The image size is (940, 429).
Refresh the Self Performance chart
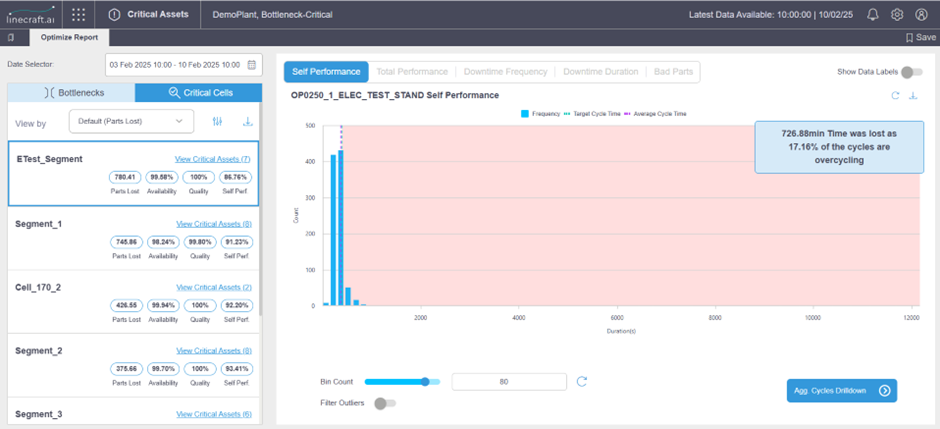(895, 95)
